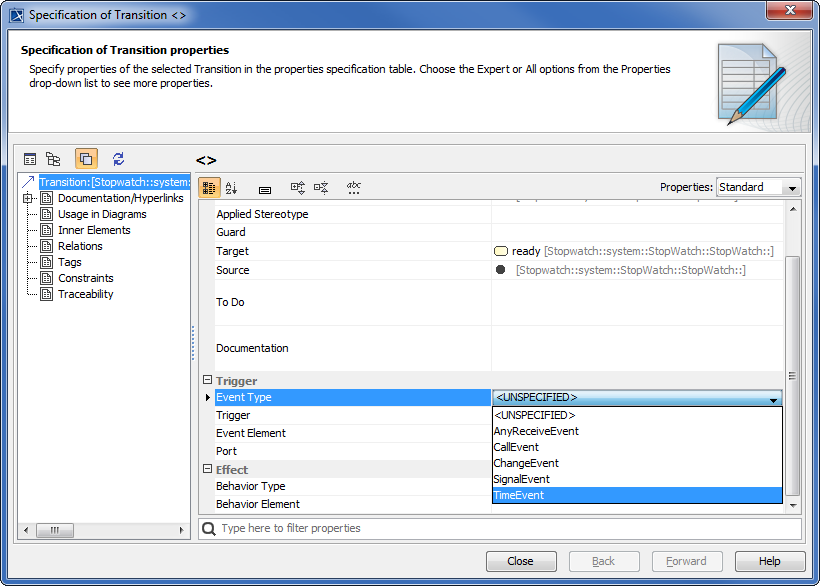
Task: Toggle categorized view of properties
Action: 209,188
